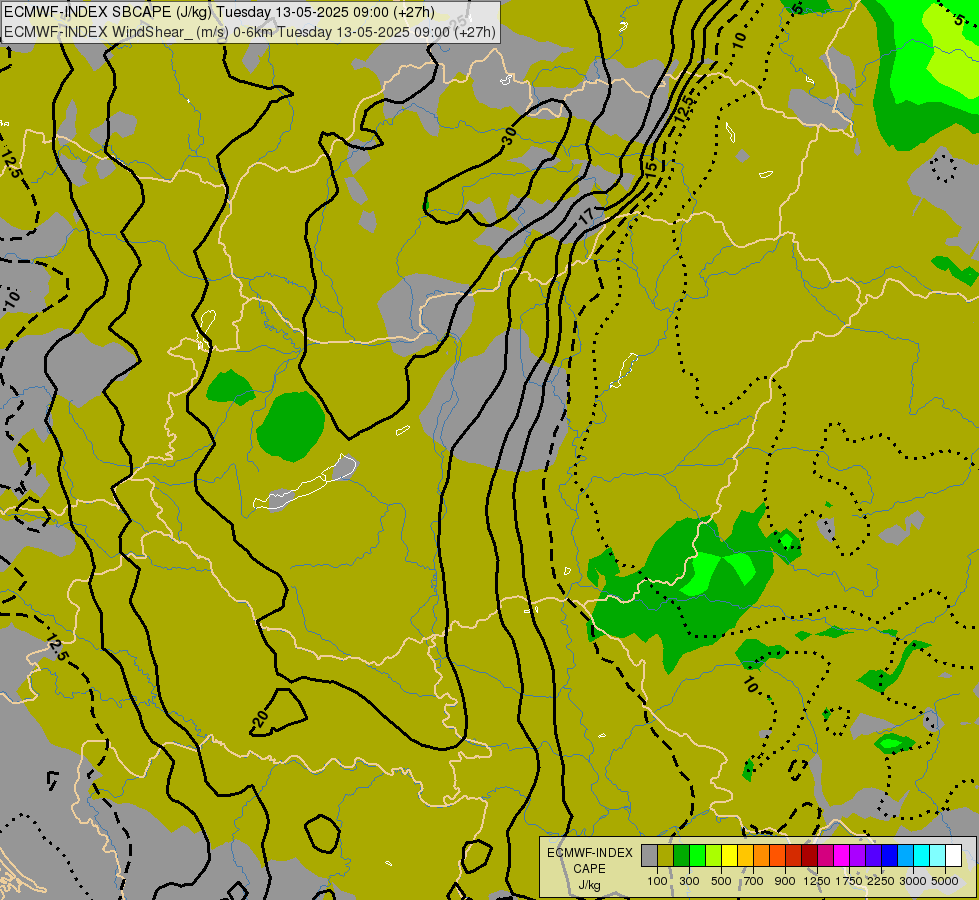Screen dimensions: 979x900
Task: Choose the white legend swatch above 5000
Action: 953,856
